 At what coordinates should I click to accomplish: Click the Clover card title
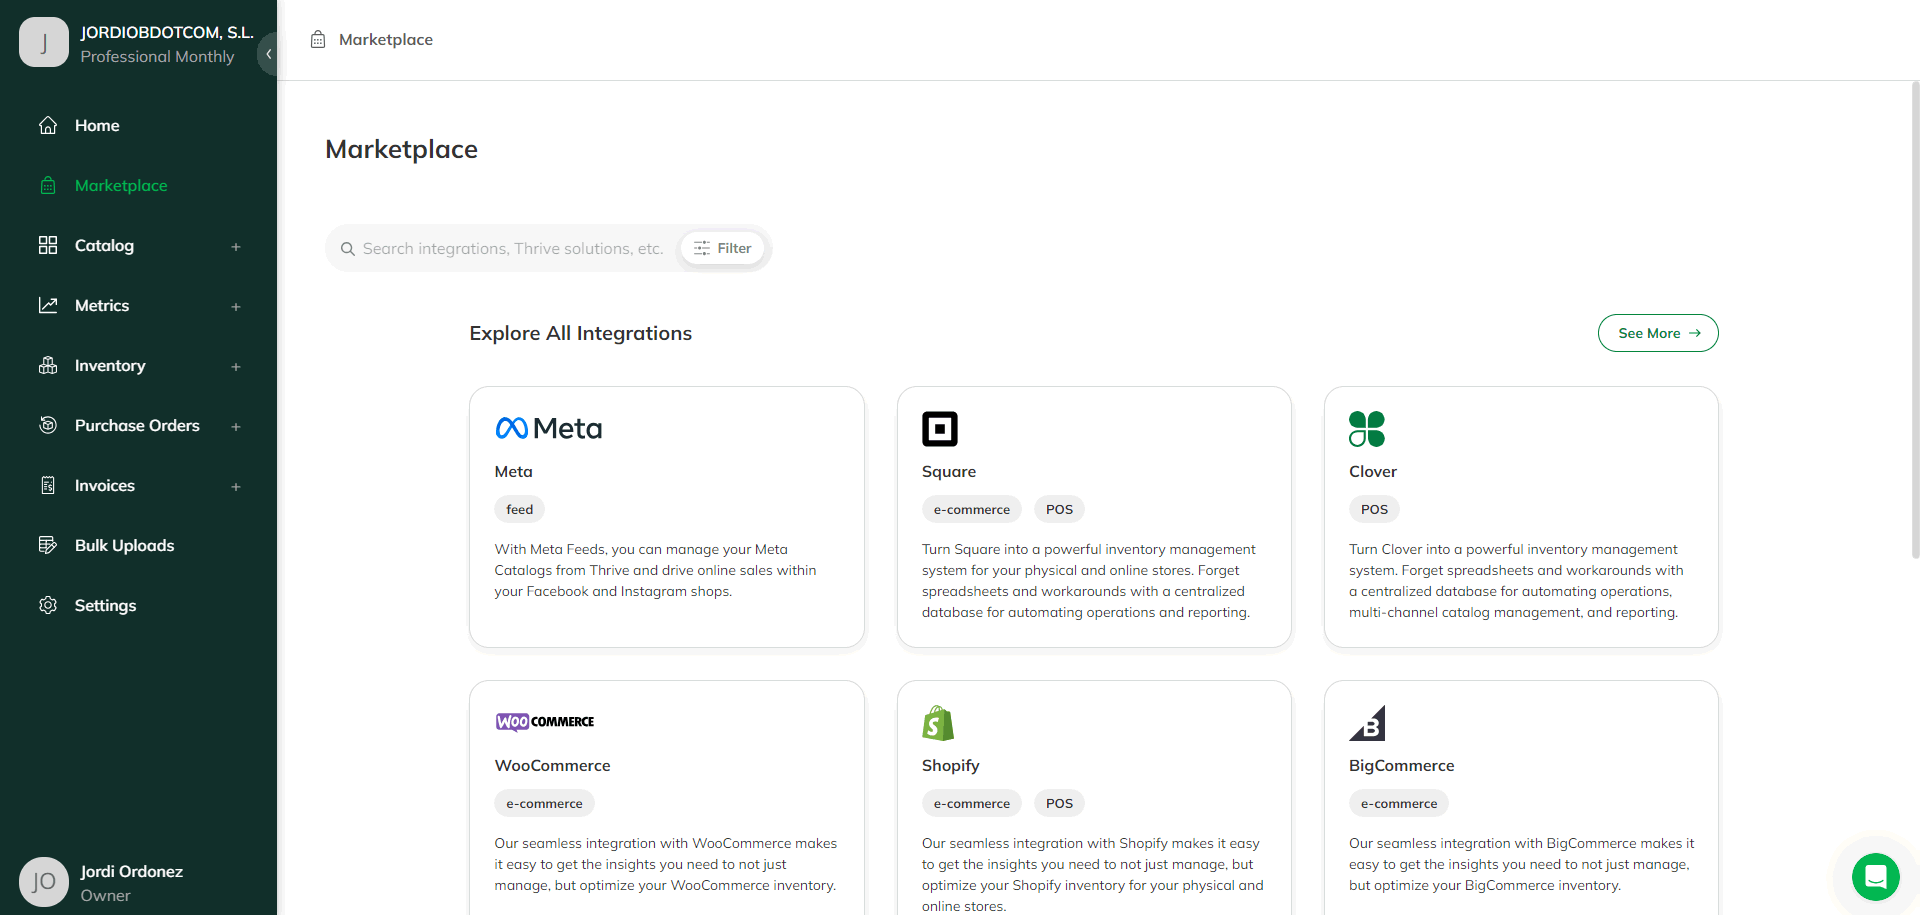(x=1372, y=471)
